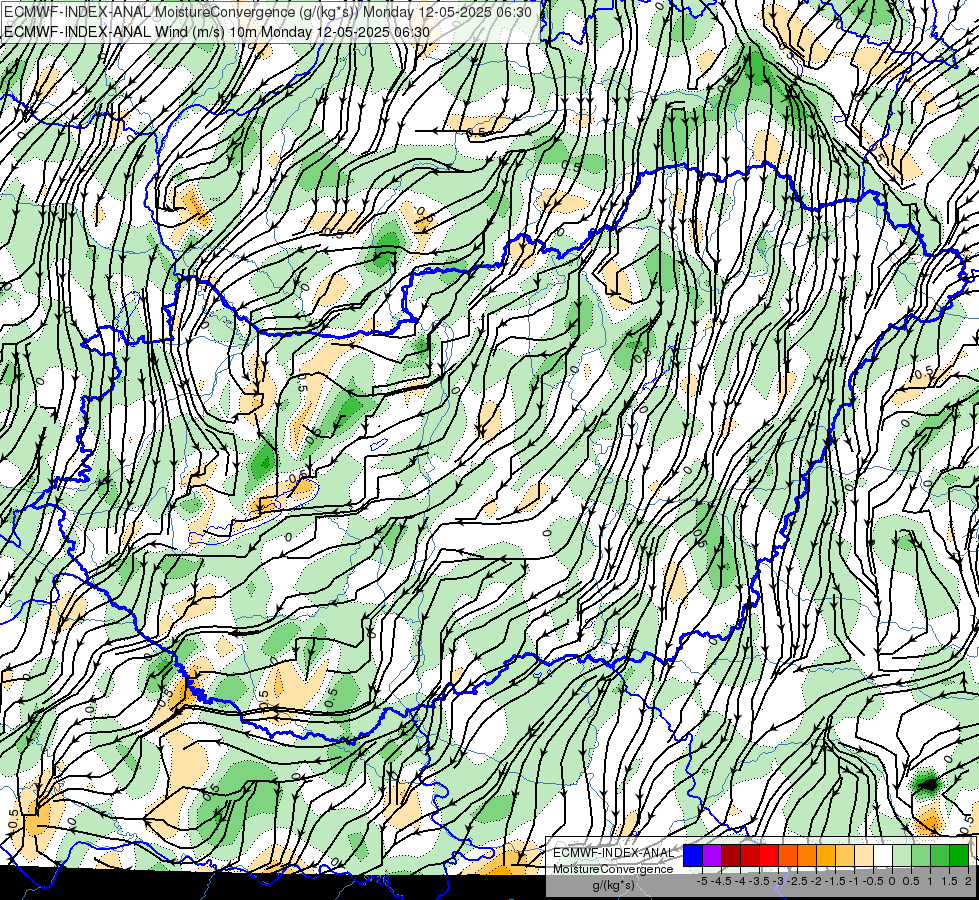
Task: Click the -4 tick label on the legend
Action: [740, 881]
